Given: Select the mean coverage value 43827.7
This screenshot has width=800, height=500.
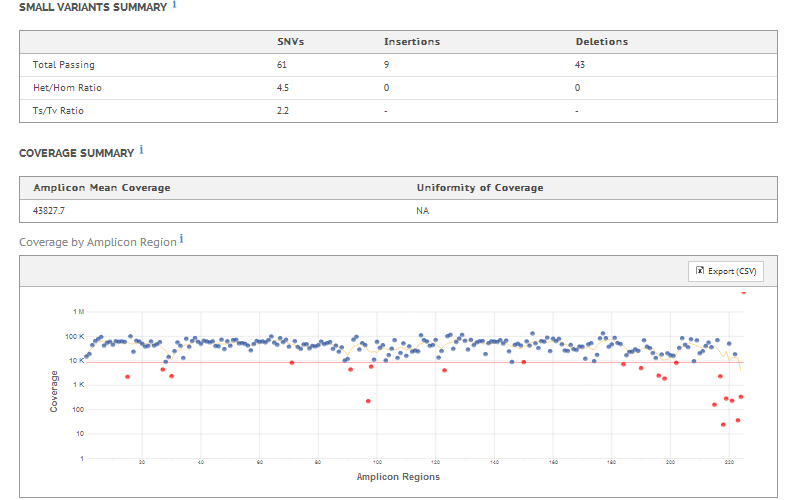Looking at the screenshot, I should [55, 211].
